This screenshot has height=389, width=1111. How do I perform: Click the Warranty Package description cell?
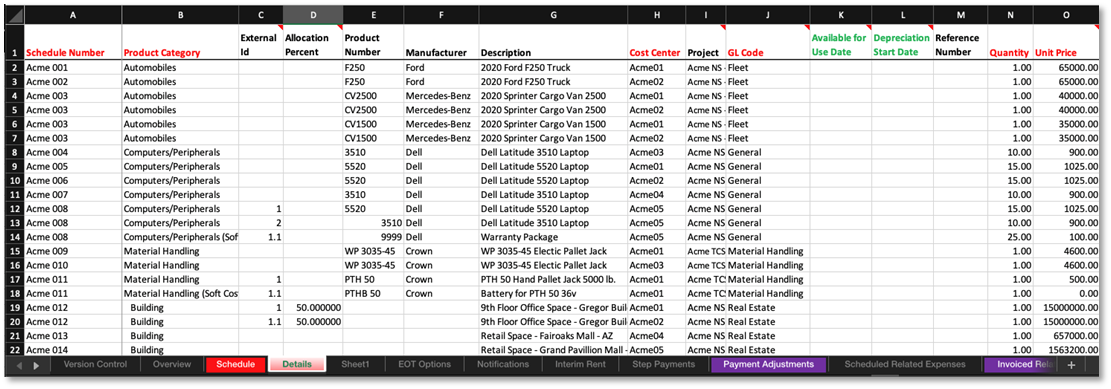coord(553,237)
